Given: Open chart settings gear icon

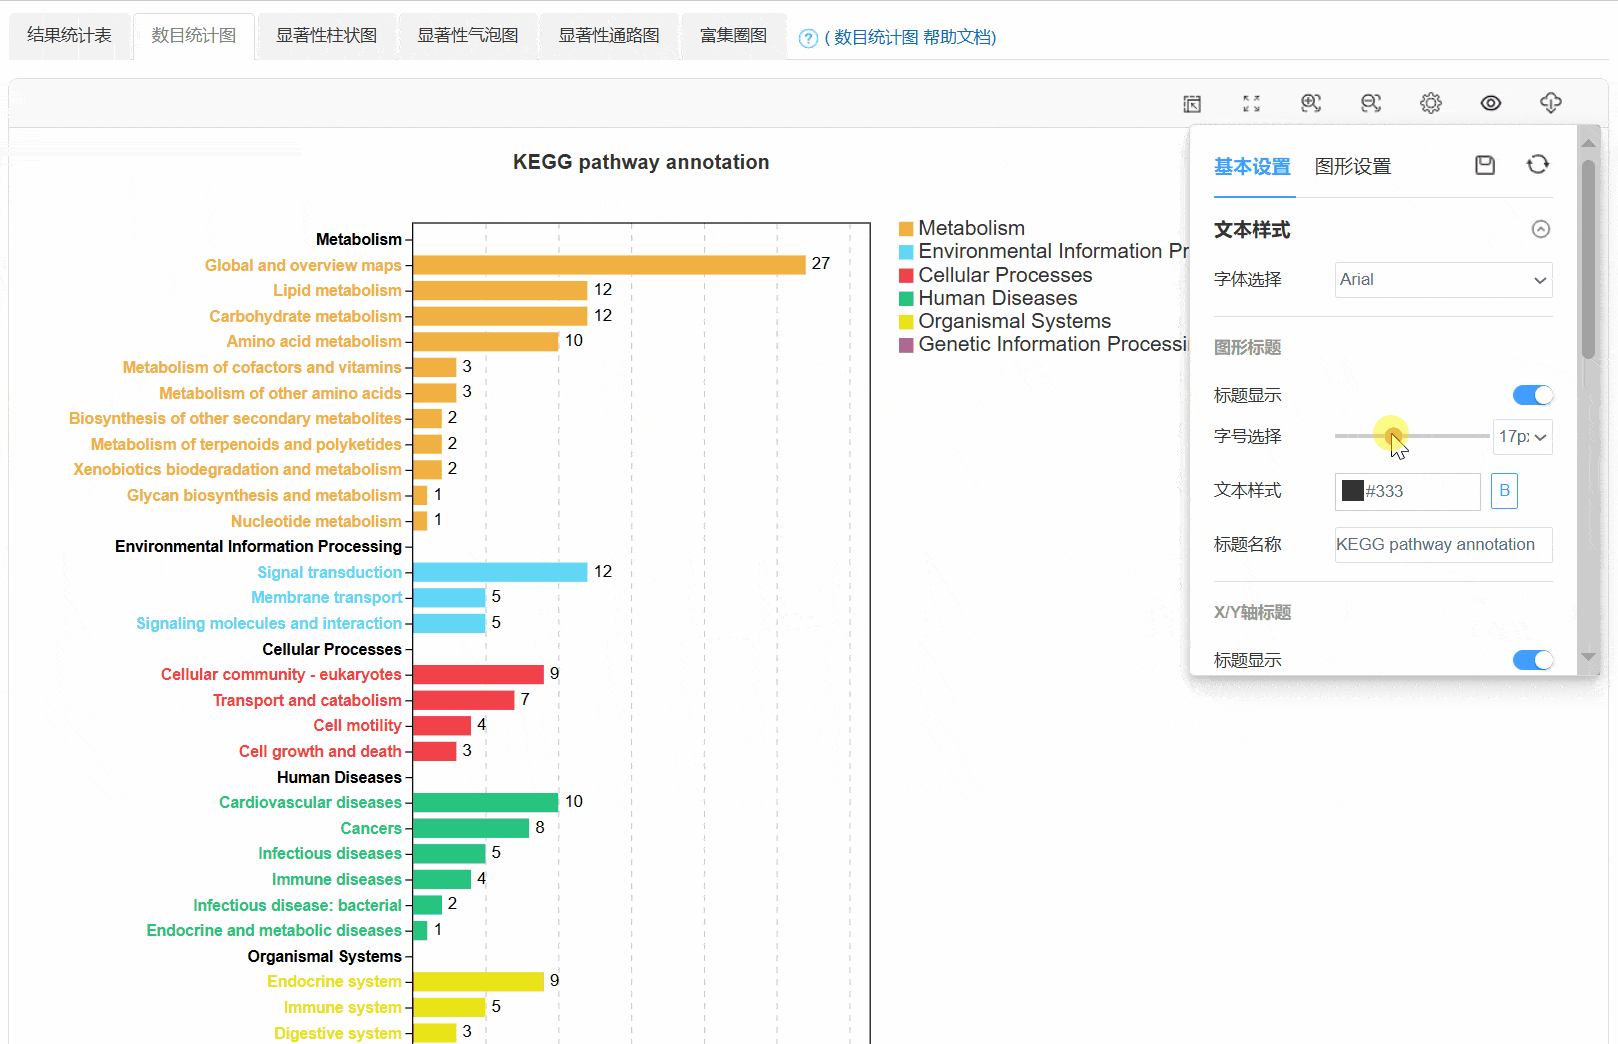Looking at the screenshot, I should click(x=1431, y=103).
